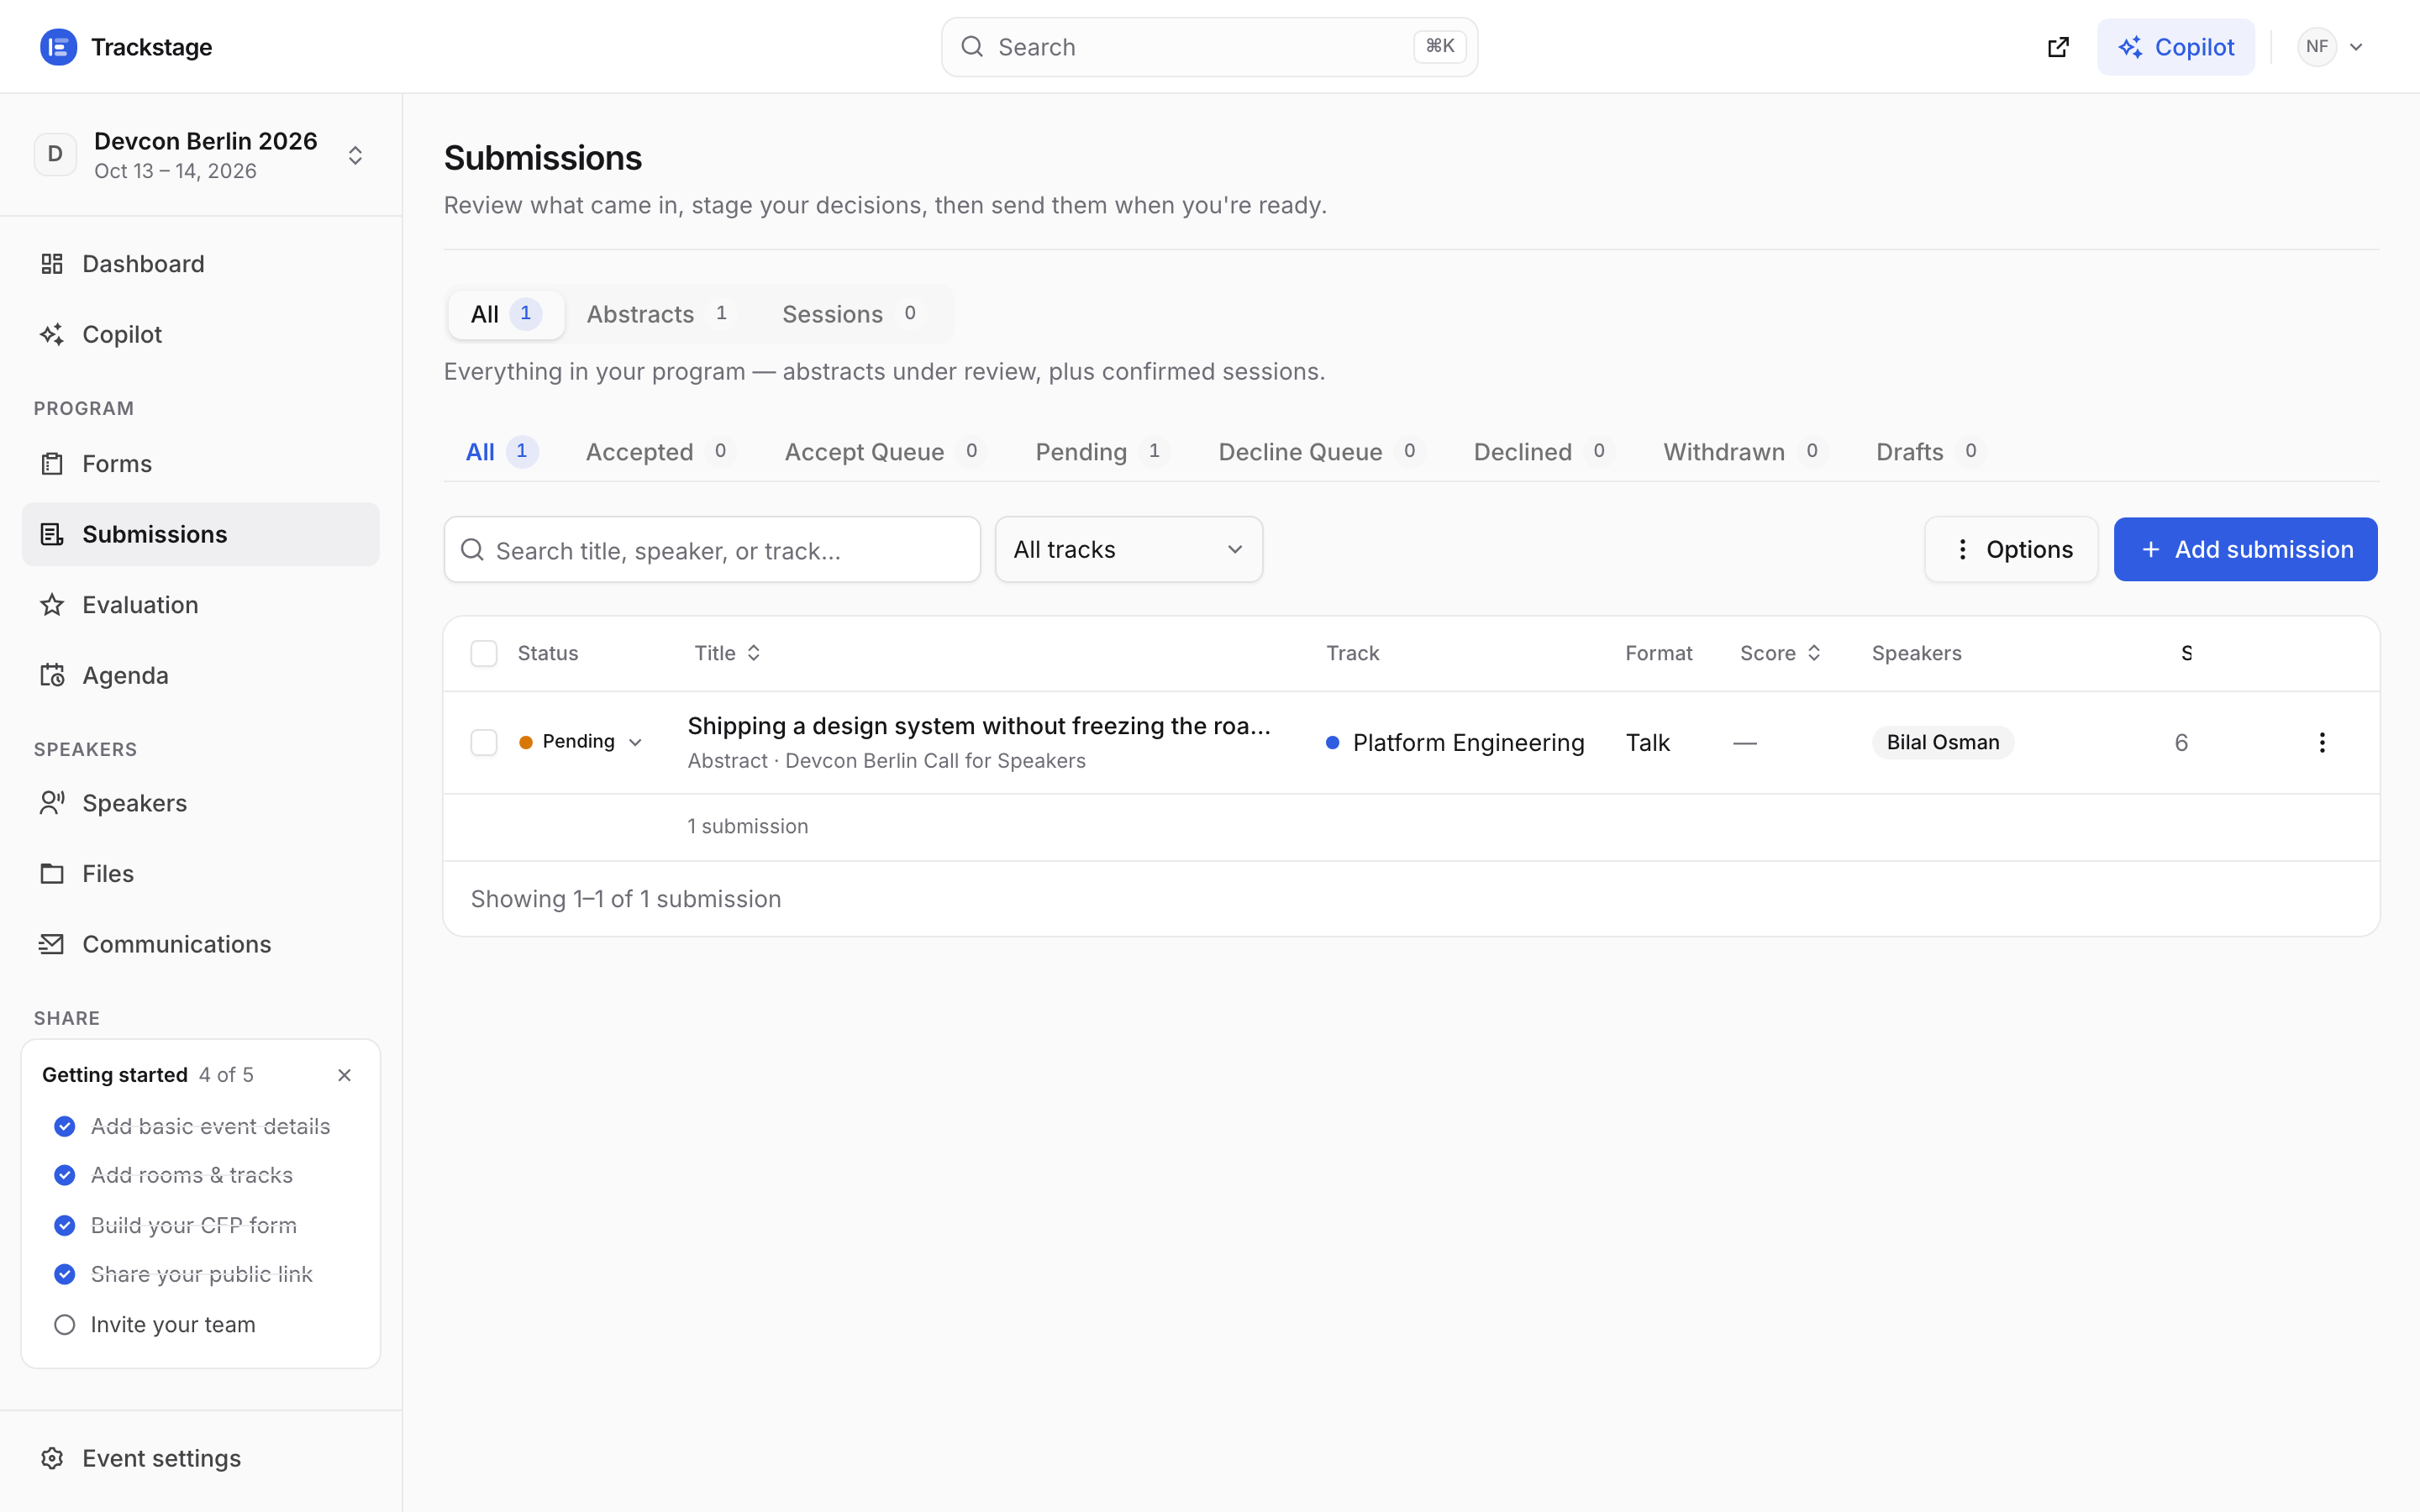
Task: Close the Getting started card
Action: click(344, 1075)
